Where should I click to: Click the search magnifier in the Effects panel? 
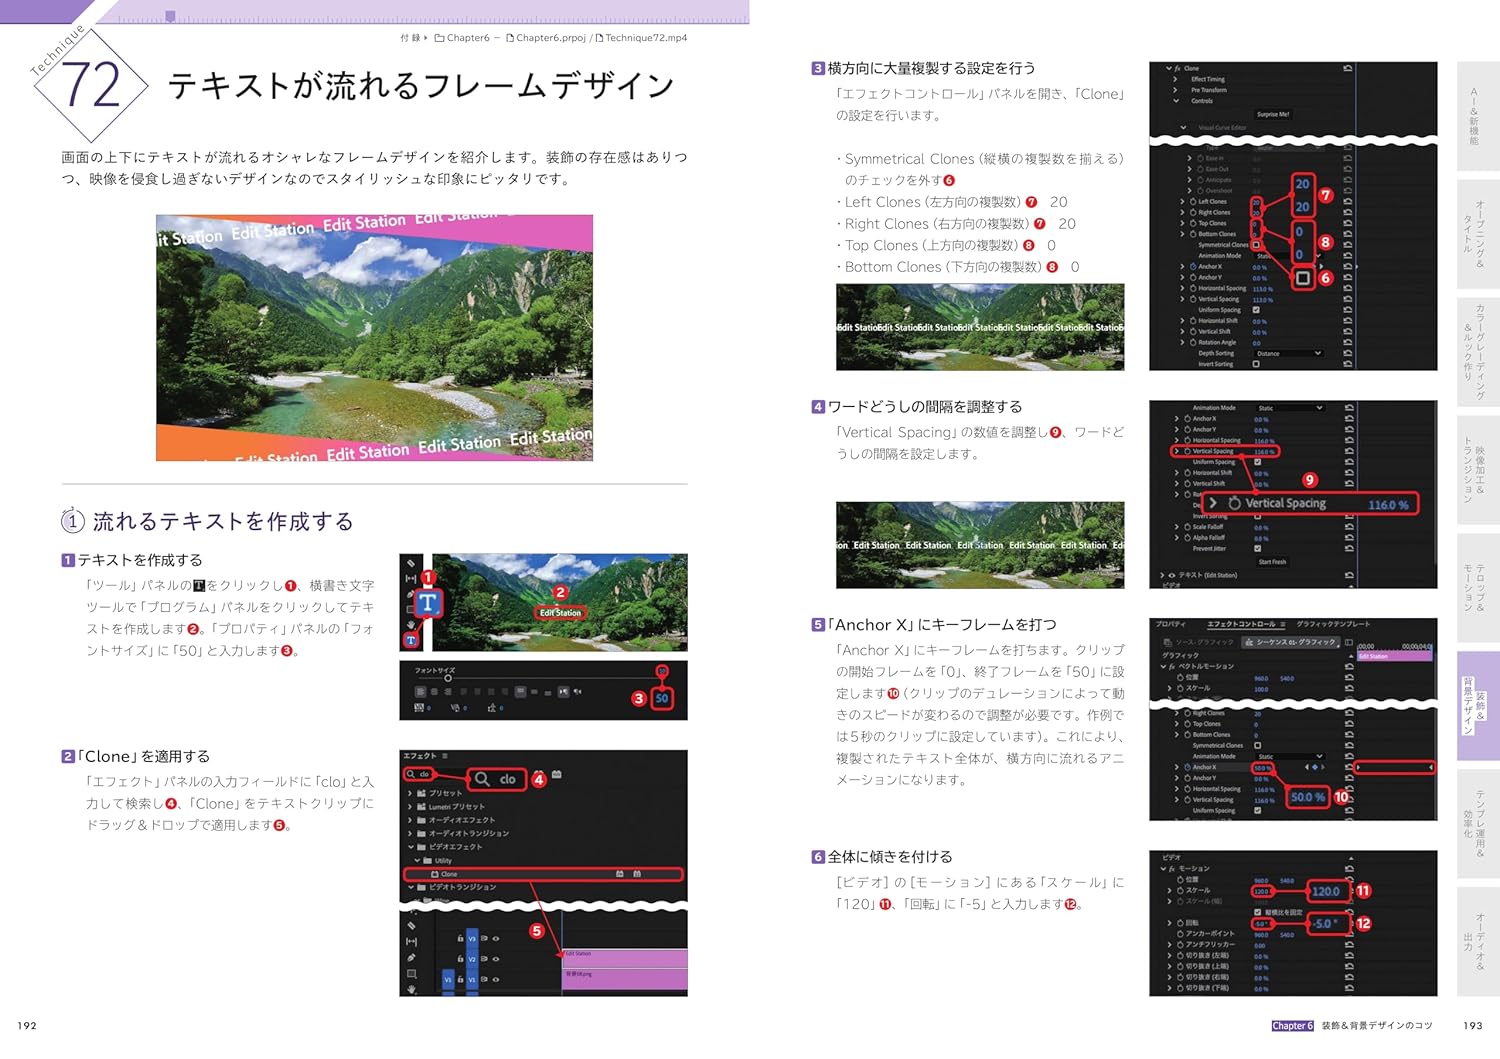pos(411,774)
